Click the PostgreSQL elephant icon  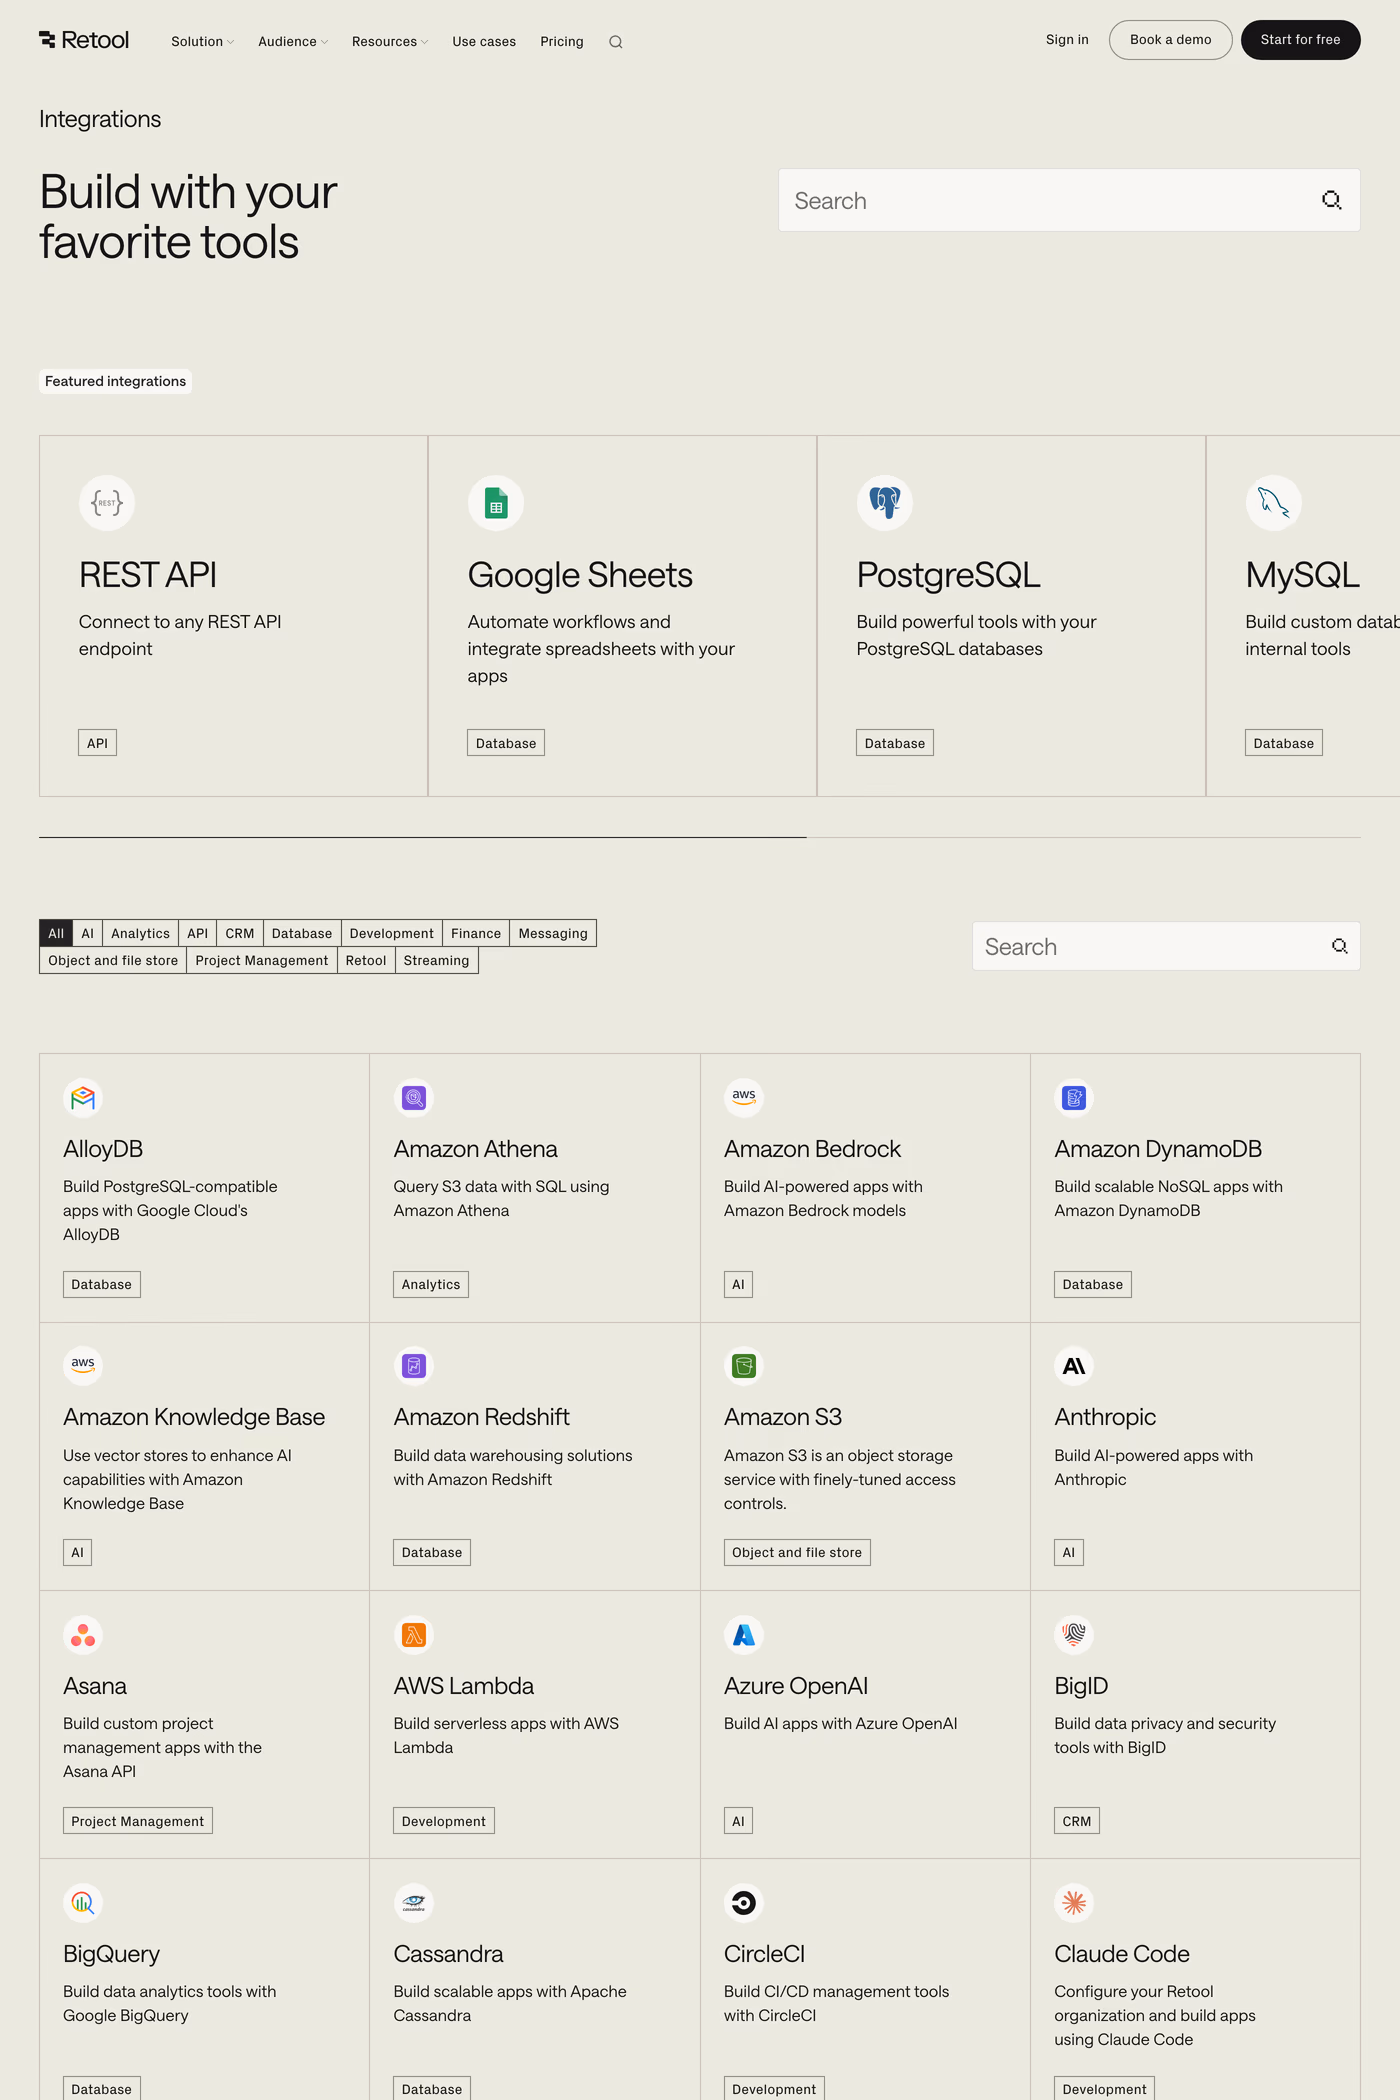click(x=885, y=502)
